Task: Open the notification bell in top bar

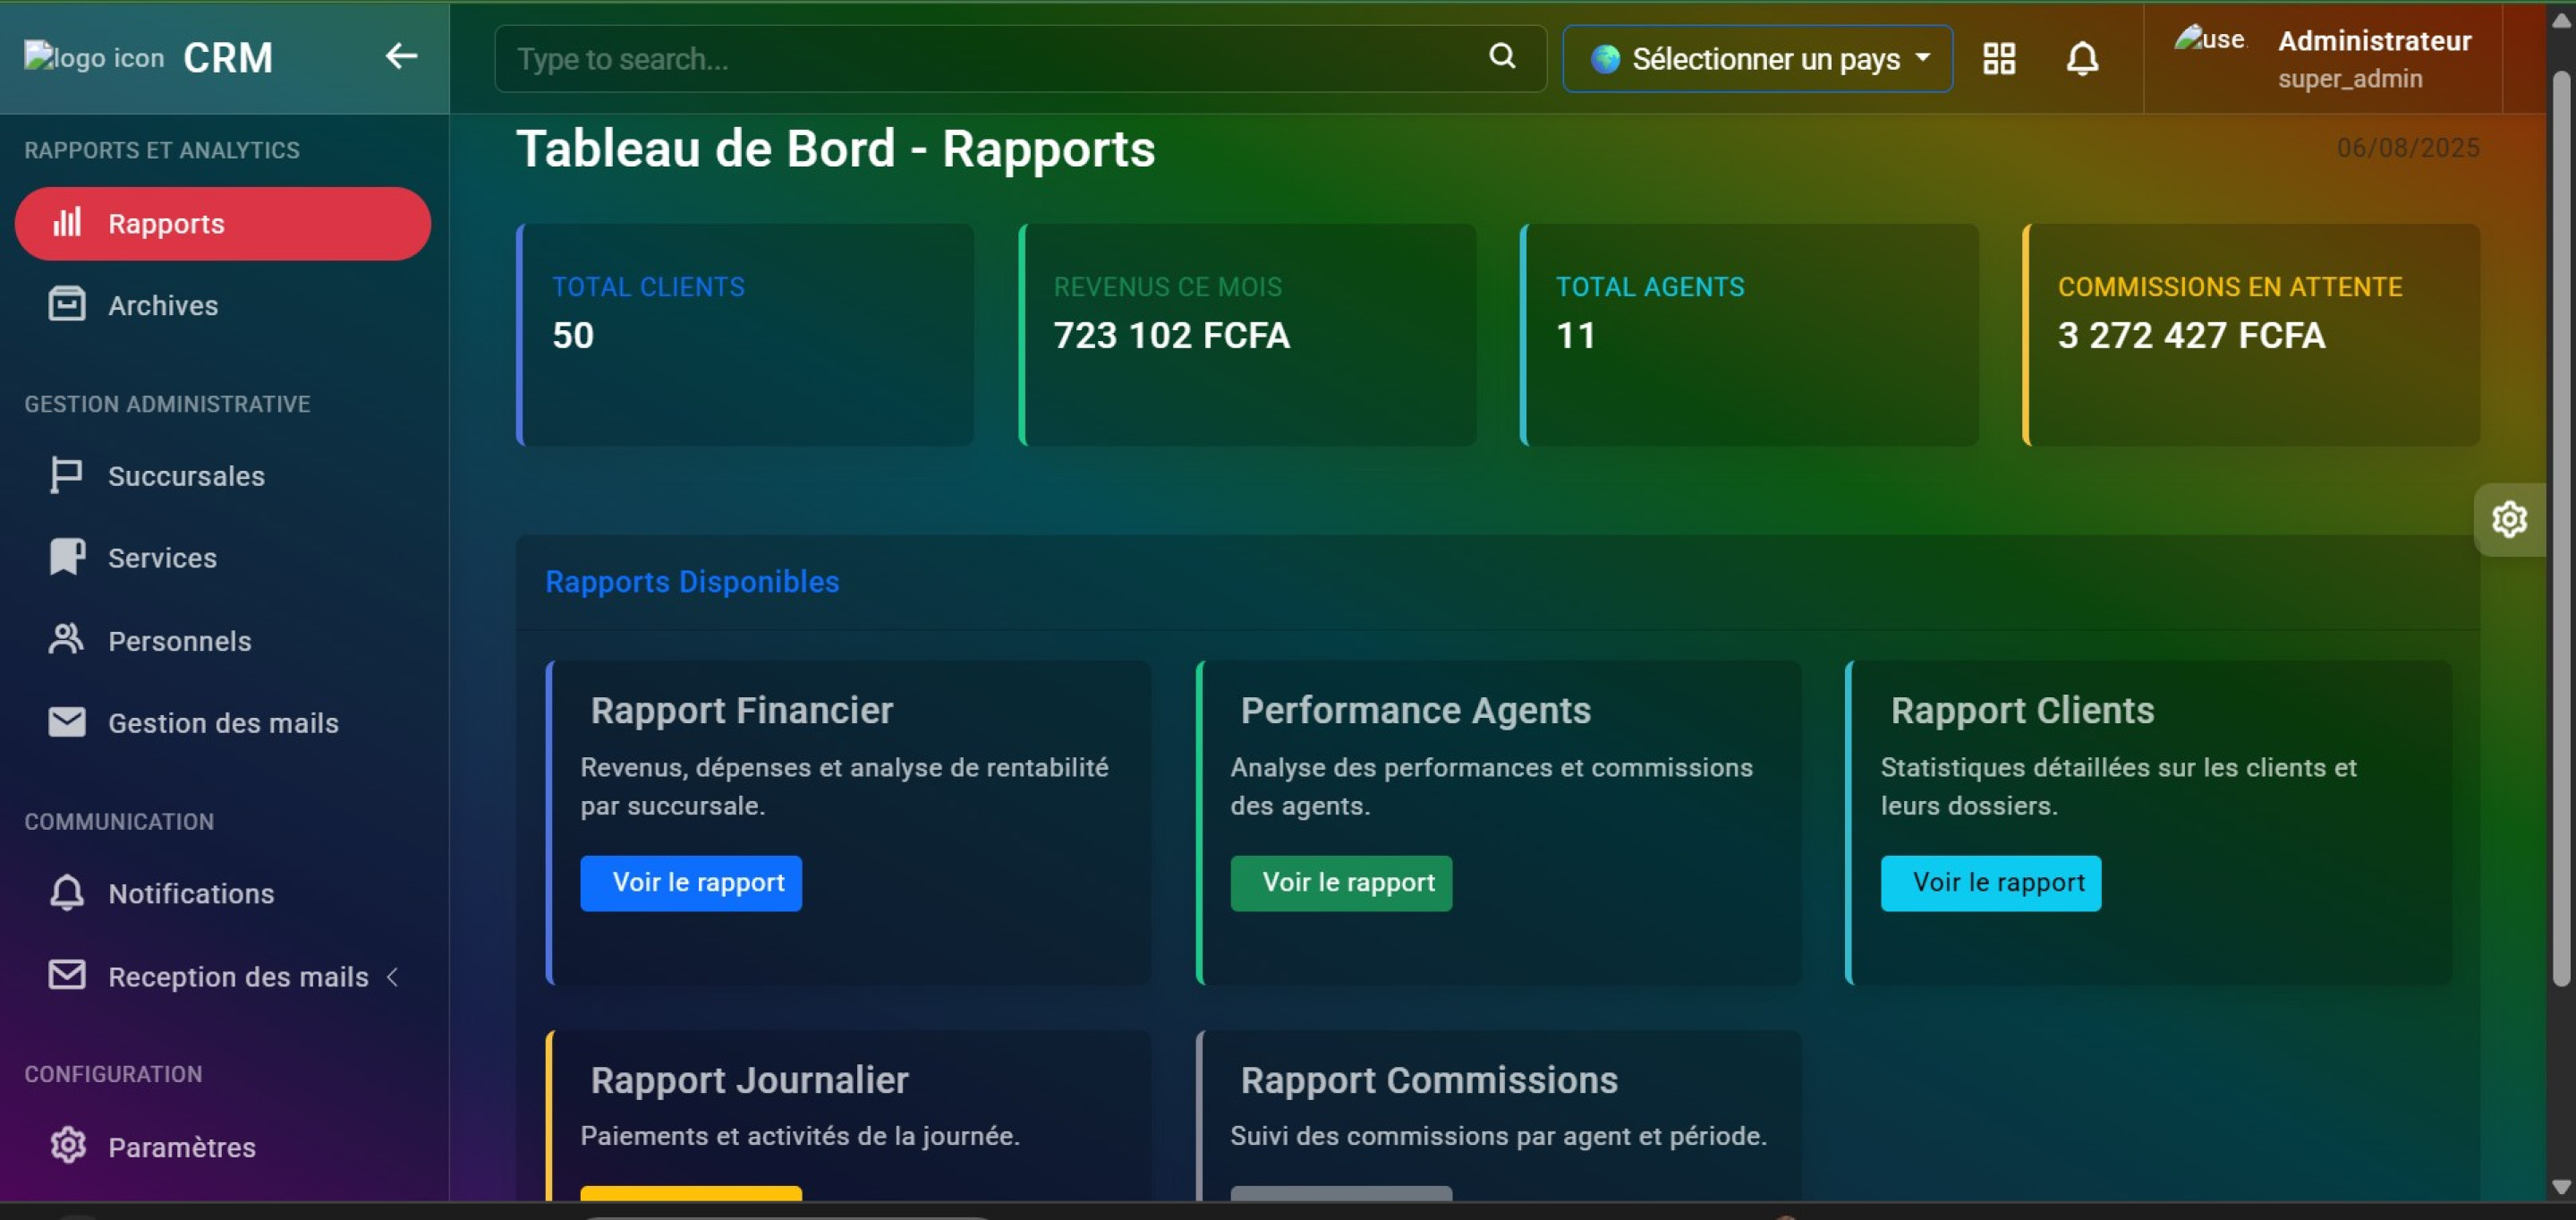Action: (x=2082, y=58)
